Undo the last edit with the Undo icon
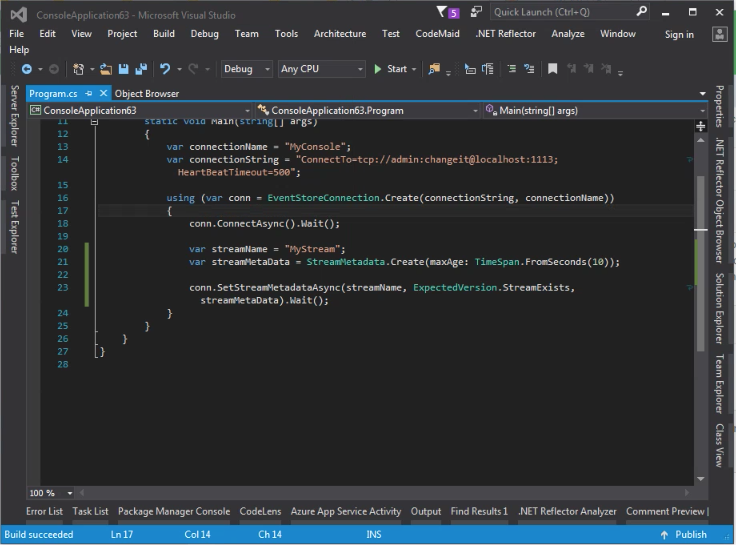 (x=165, y=69)
